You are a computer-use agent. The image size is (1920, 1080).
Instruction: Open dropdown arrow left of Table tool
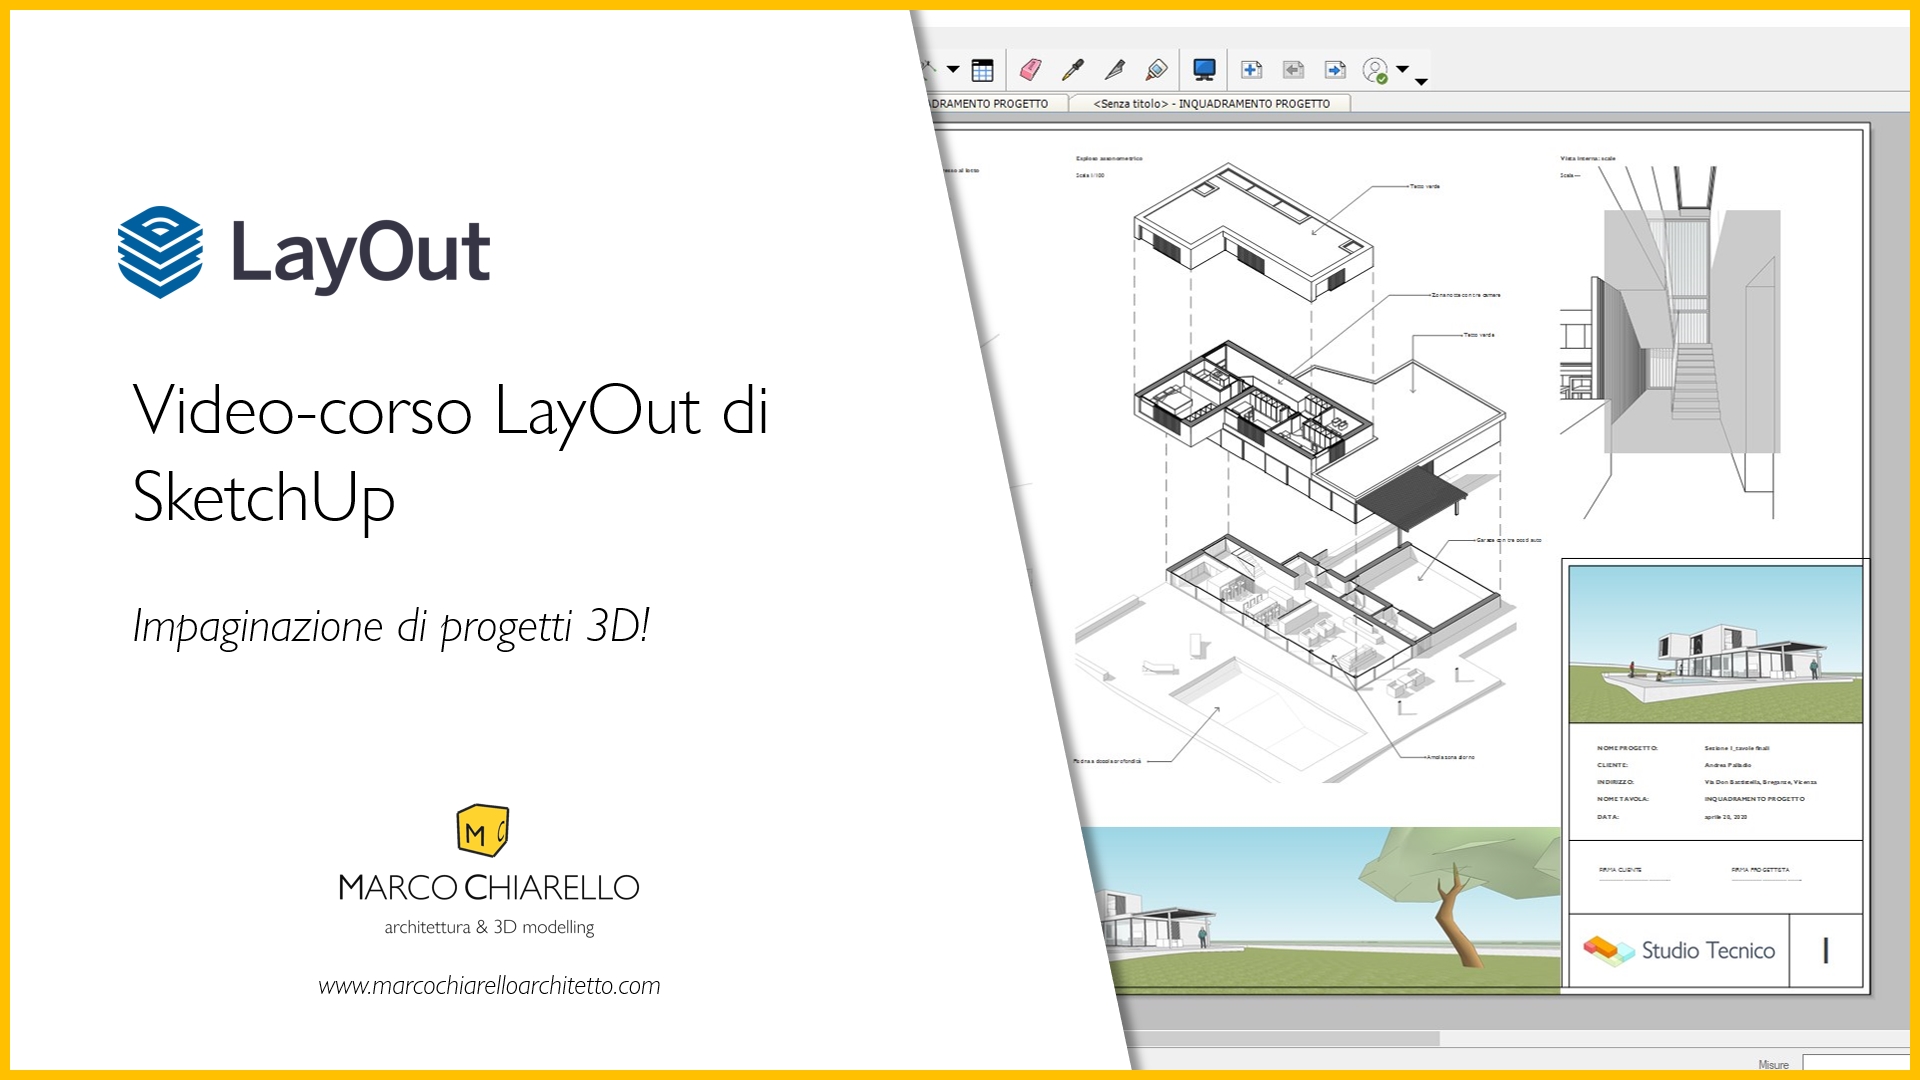click(953, 70)
